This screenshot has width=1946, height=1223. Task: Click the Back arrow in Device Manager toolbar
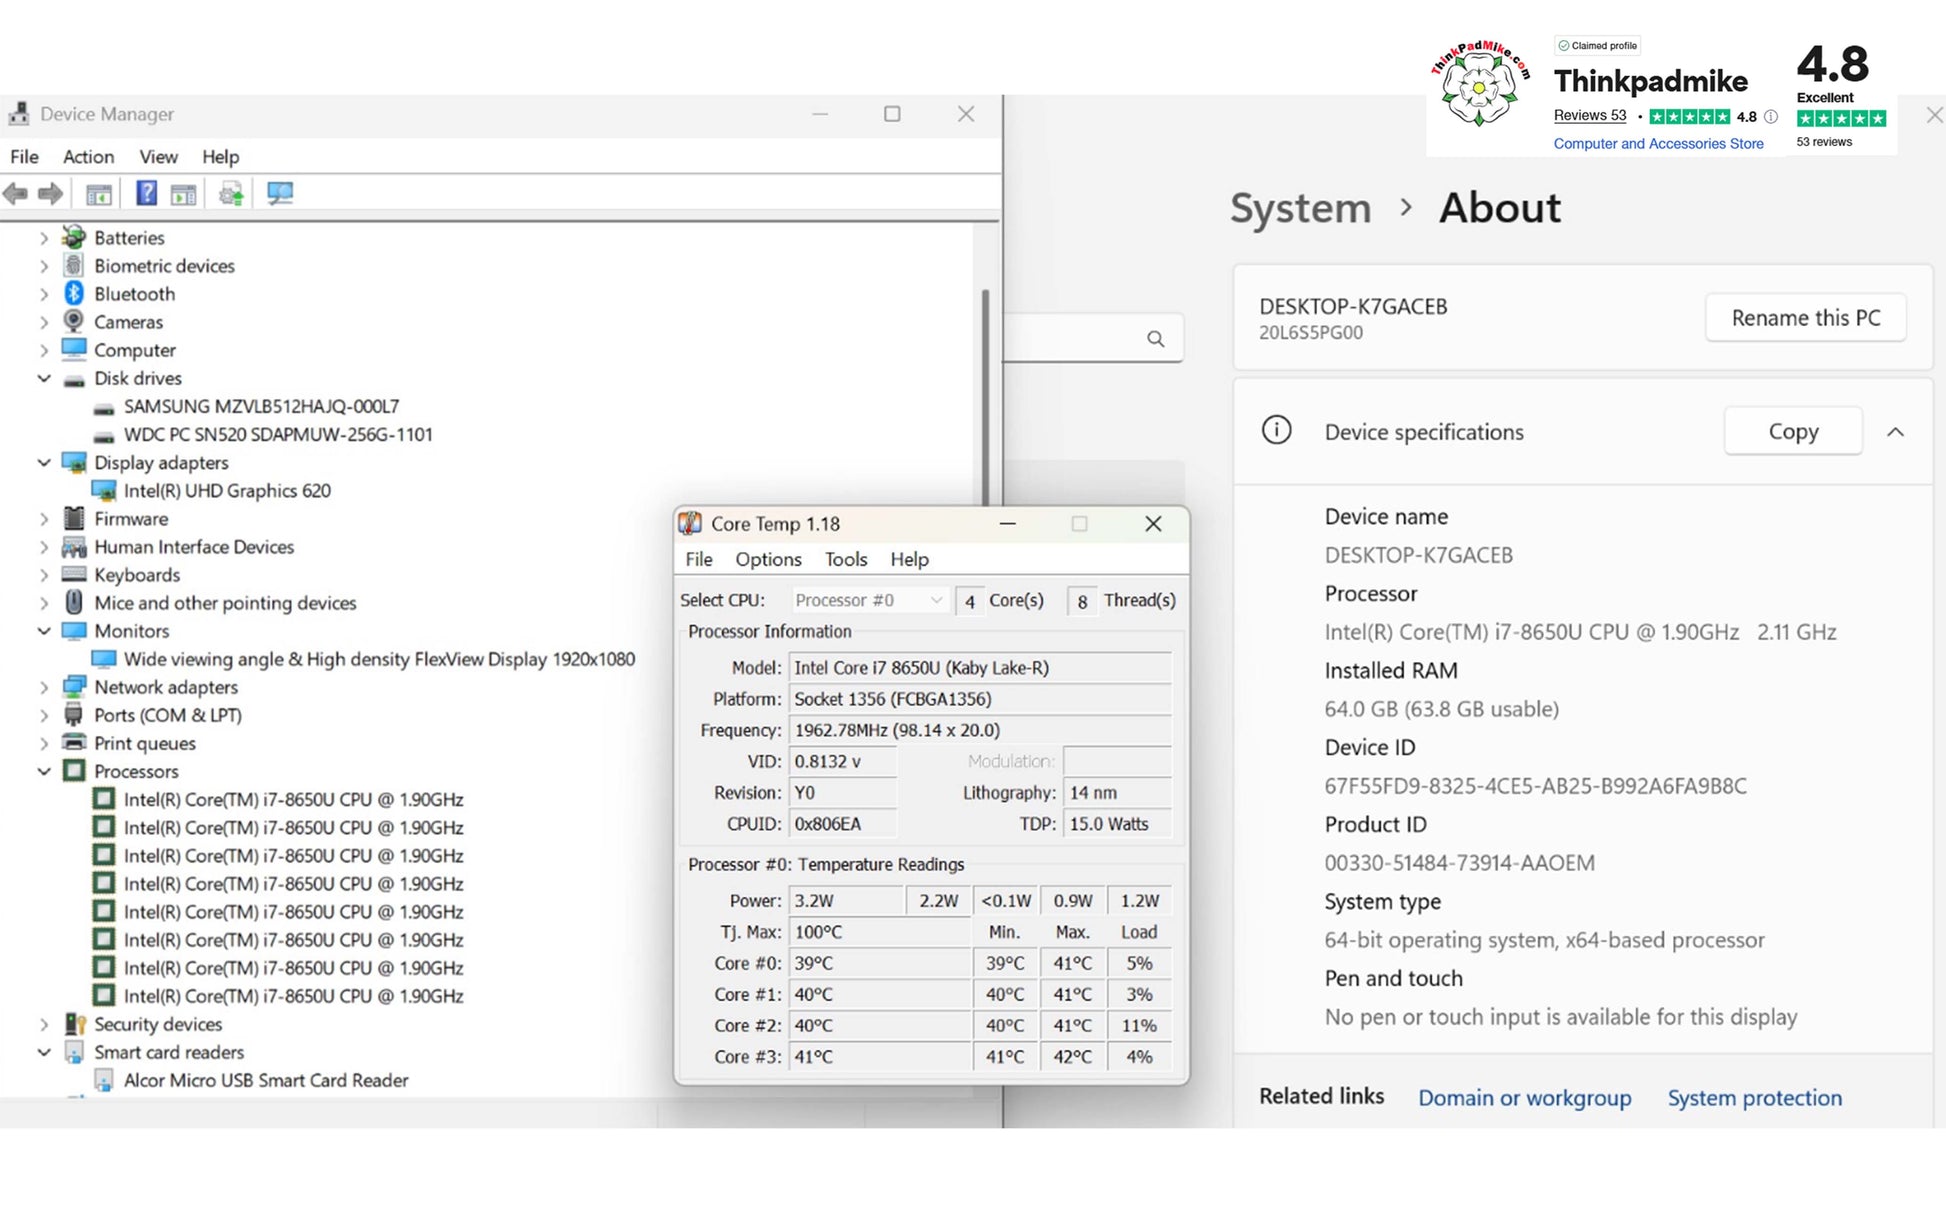(x=16, y=194)
